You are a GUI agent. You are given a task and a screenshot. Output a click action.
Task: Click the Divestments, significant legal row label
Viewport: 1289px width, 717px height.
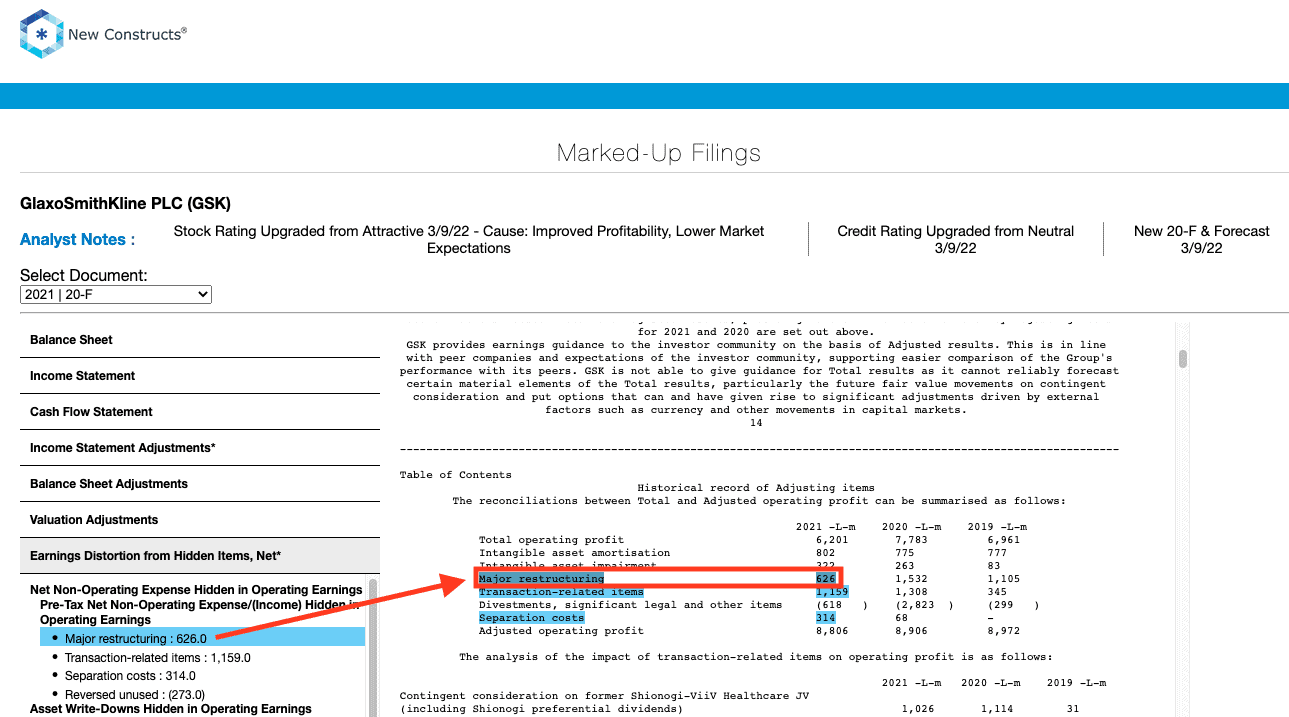(630, 605)
